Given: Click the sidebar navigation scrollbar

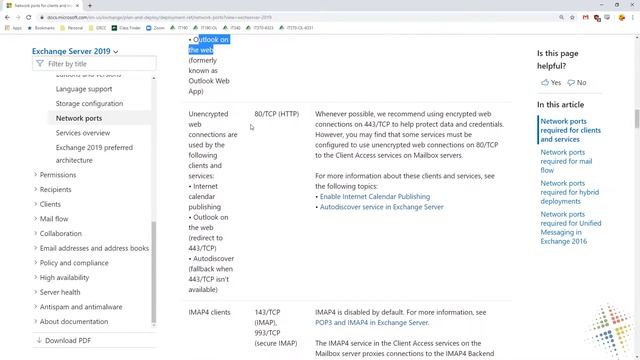Looking at the screenshot, I should [154, 272].
